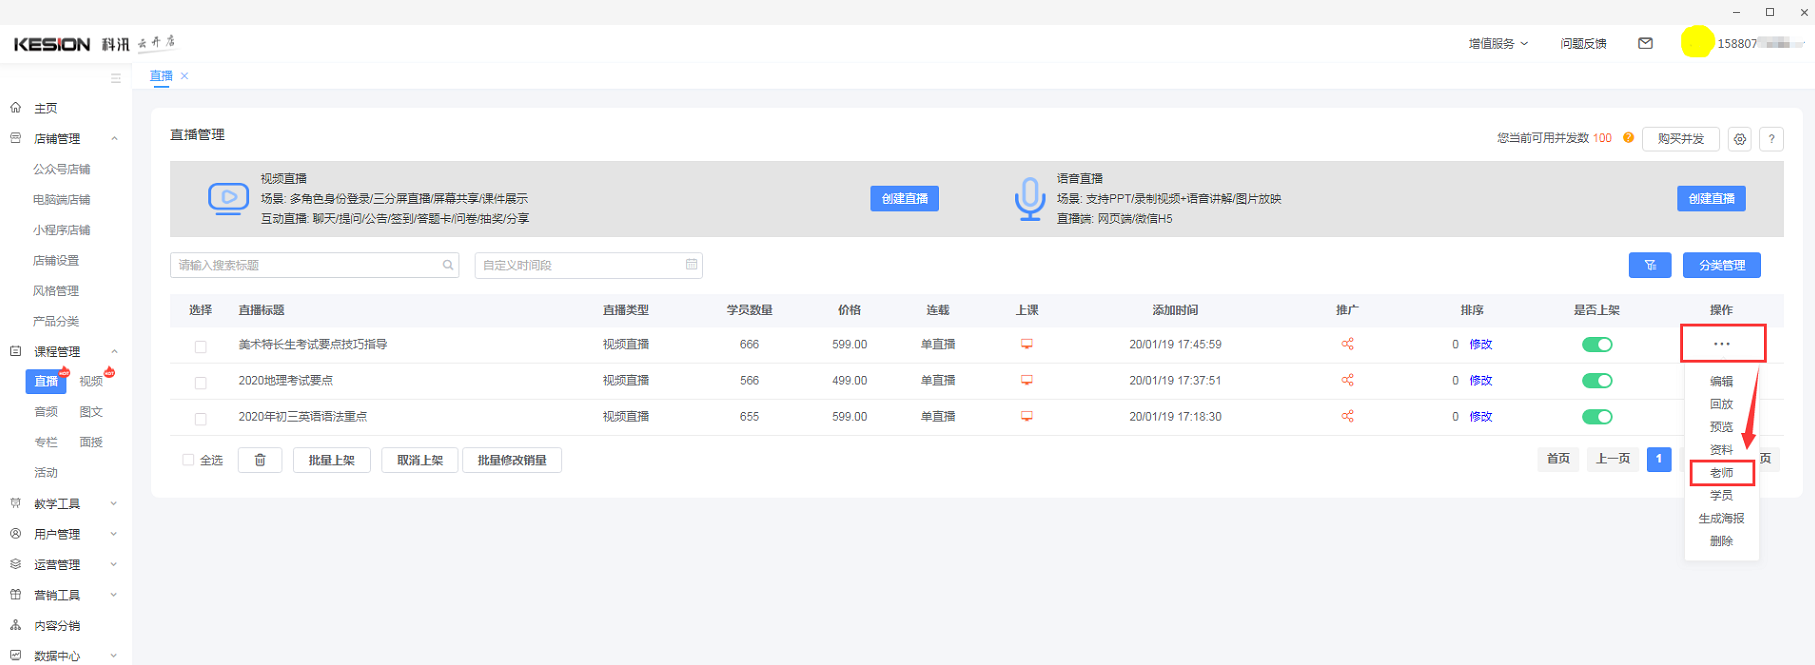
Task: Click the 上课 monitor icon for 美术特长生考试要点技巧指导
Action: pyautogui.click(x=1027, y=344)
